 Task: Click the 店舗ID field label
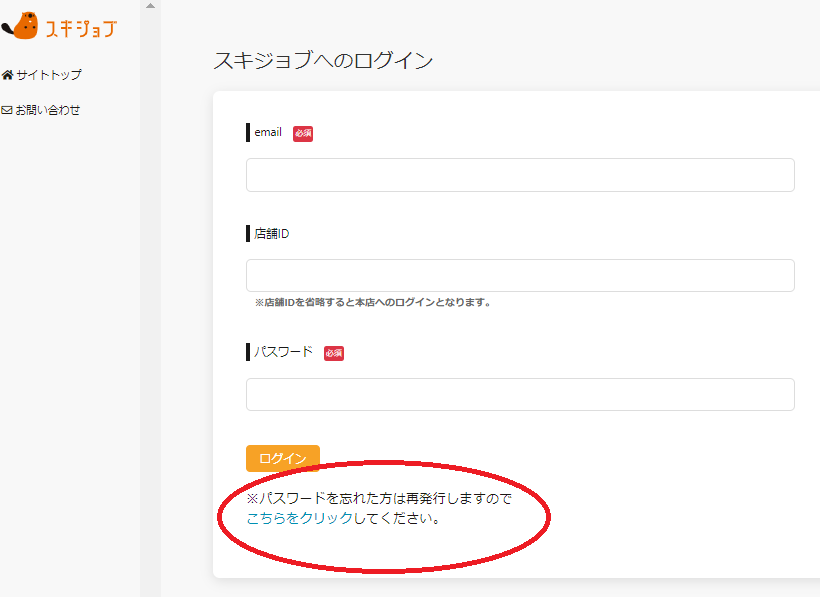coord(272,234)
